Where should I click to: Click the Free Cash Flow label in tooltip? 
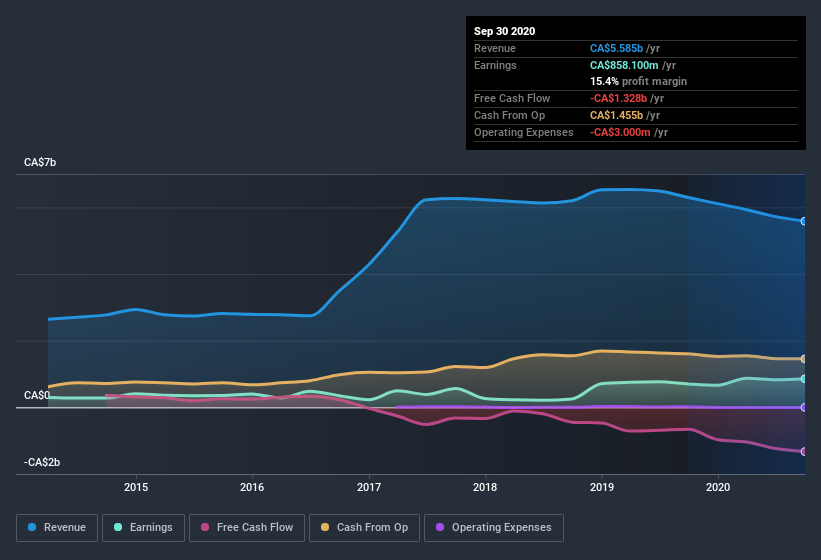coord(512,98)
